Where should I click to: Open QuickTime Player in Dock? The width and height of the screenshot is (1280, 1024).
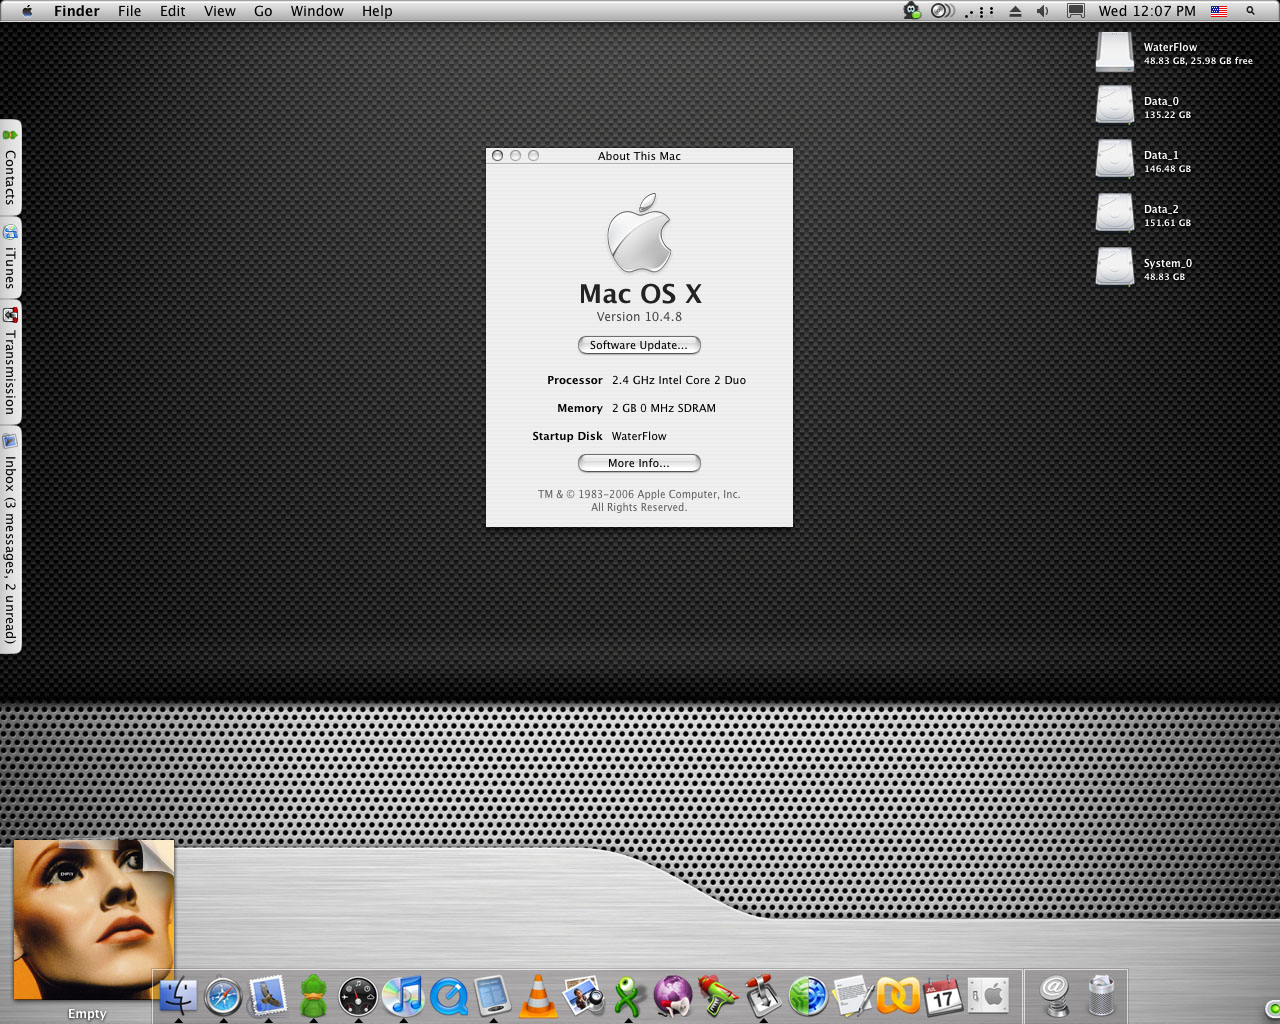pyautogui.click(x=448, y=996)
